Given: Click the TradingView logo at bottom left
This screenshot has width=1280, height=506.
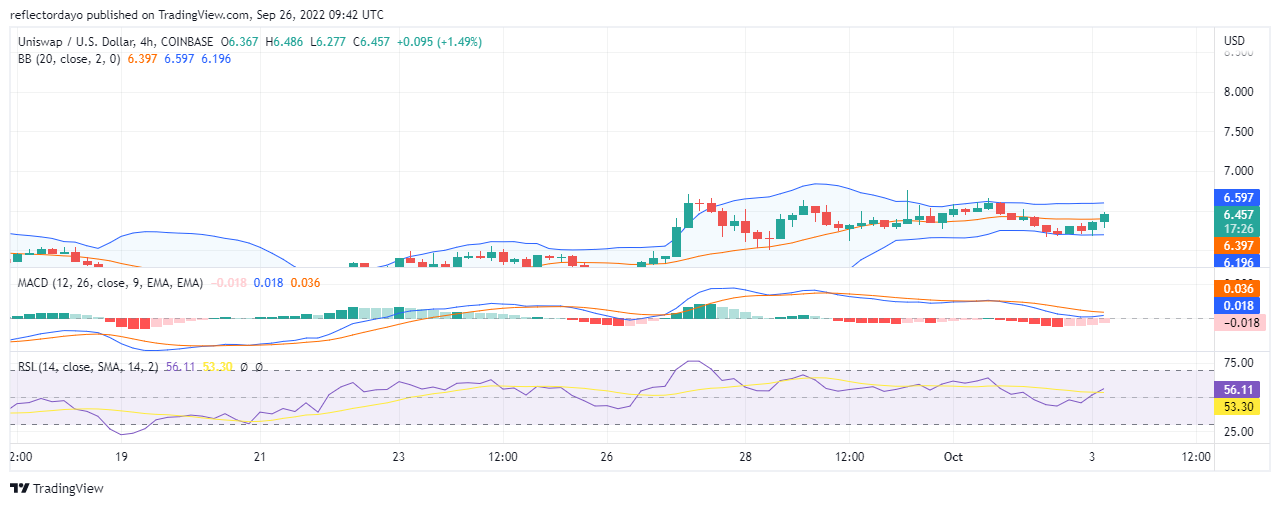Looking at the screenshot, I should tap(57, 489).
